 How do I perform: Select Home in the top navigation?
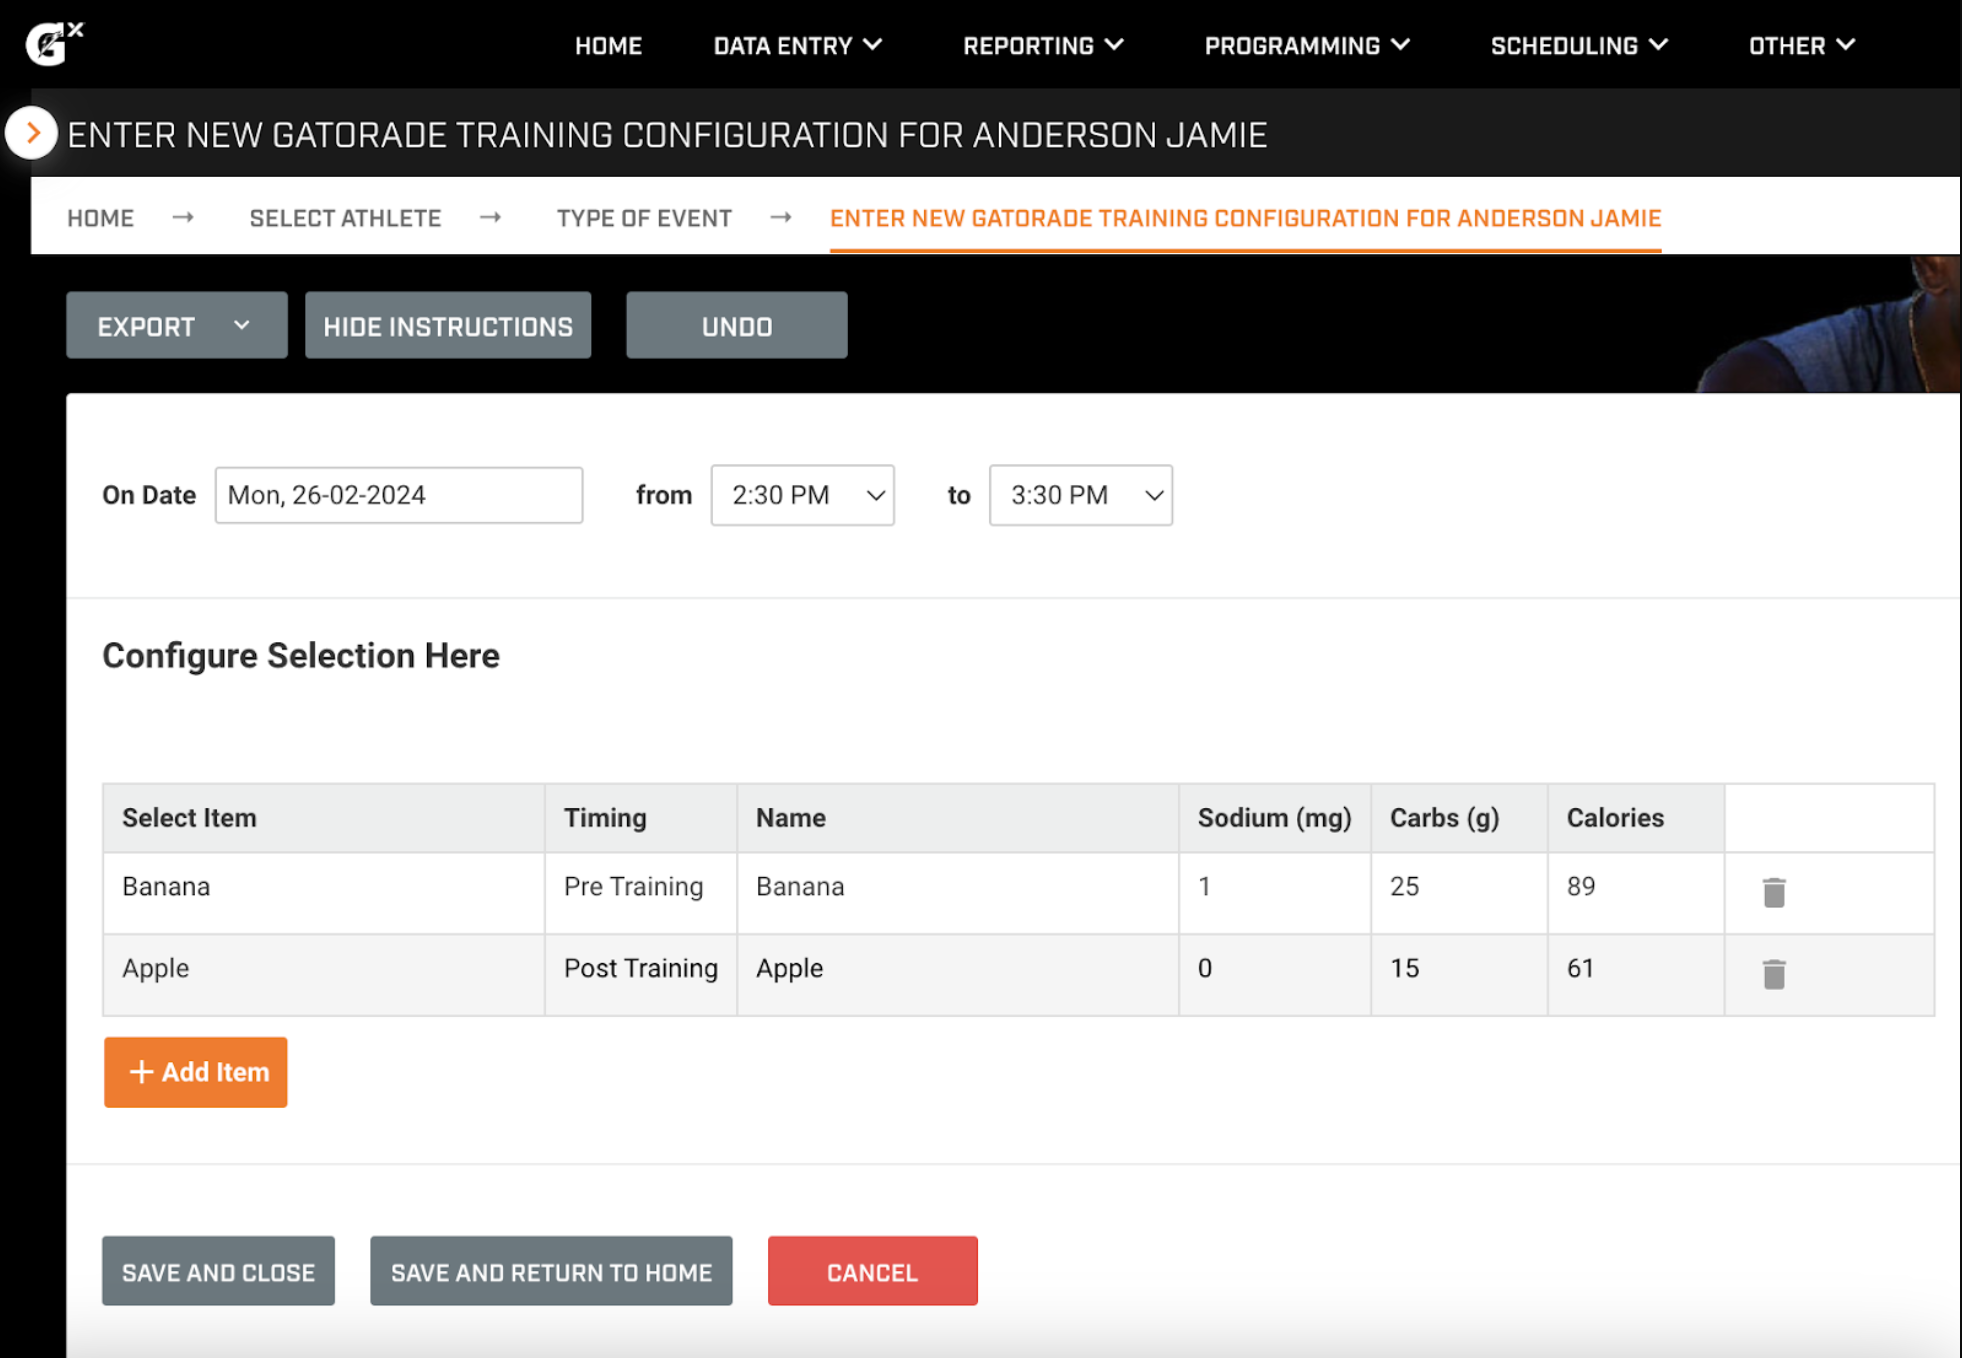point(608,45)
